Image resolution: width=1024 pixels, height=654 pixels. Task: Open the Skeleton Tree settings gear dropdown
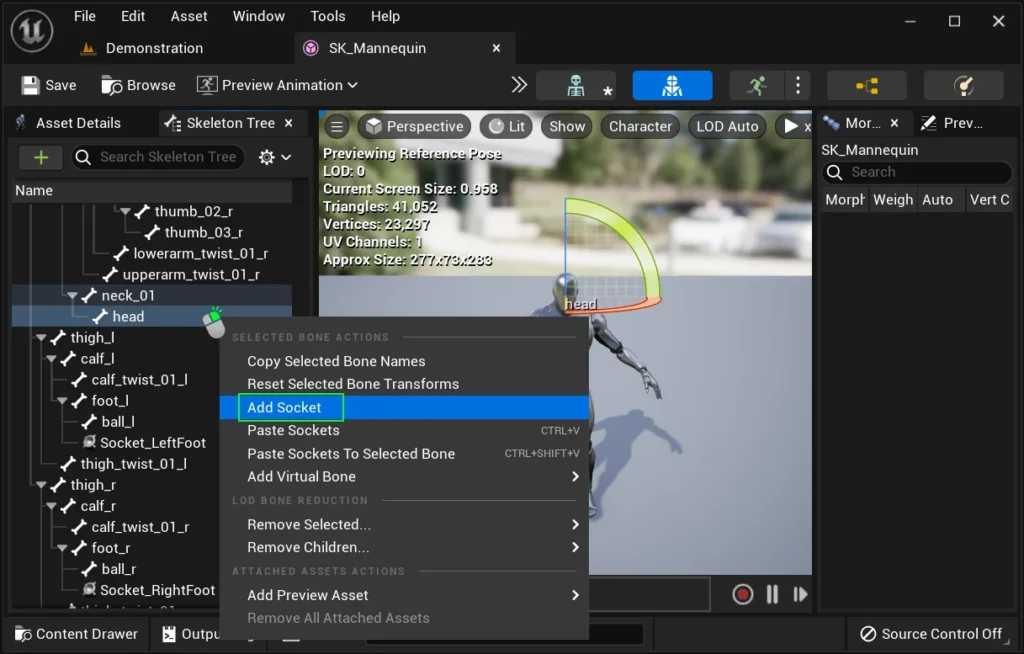[x=274, y=157]
